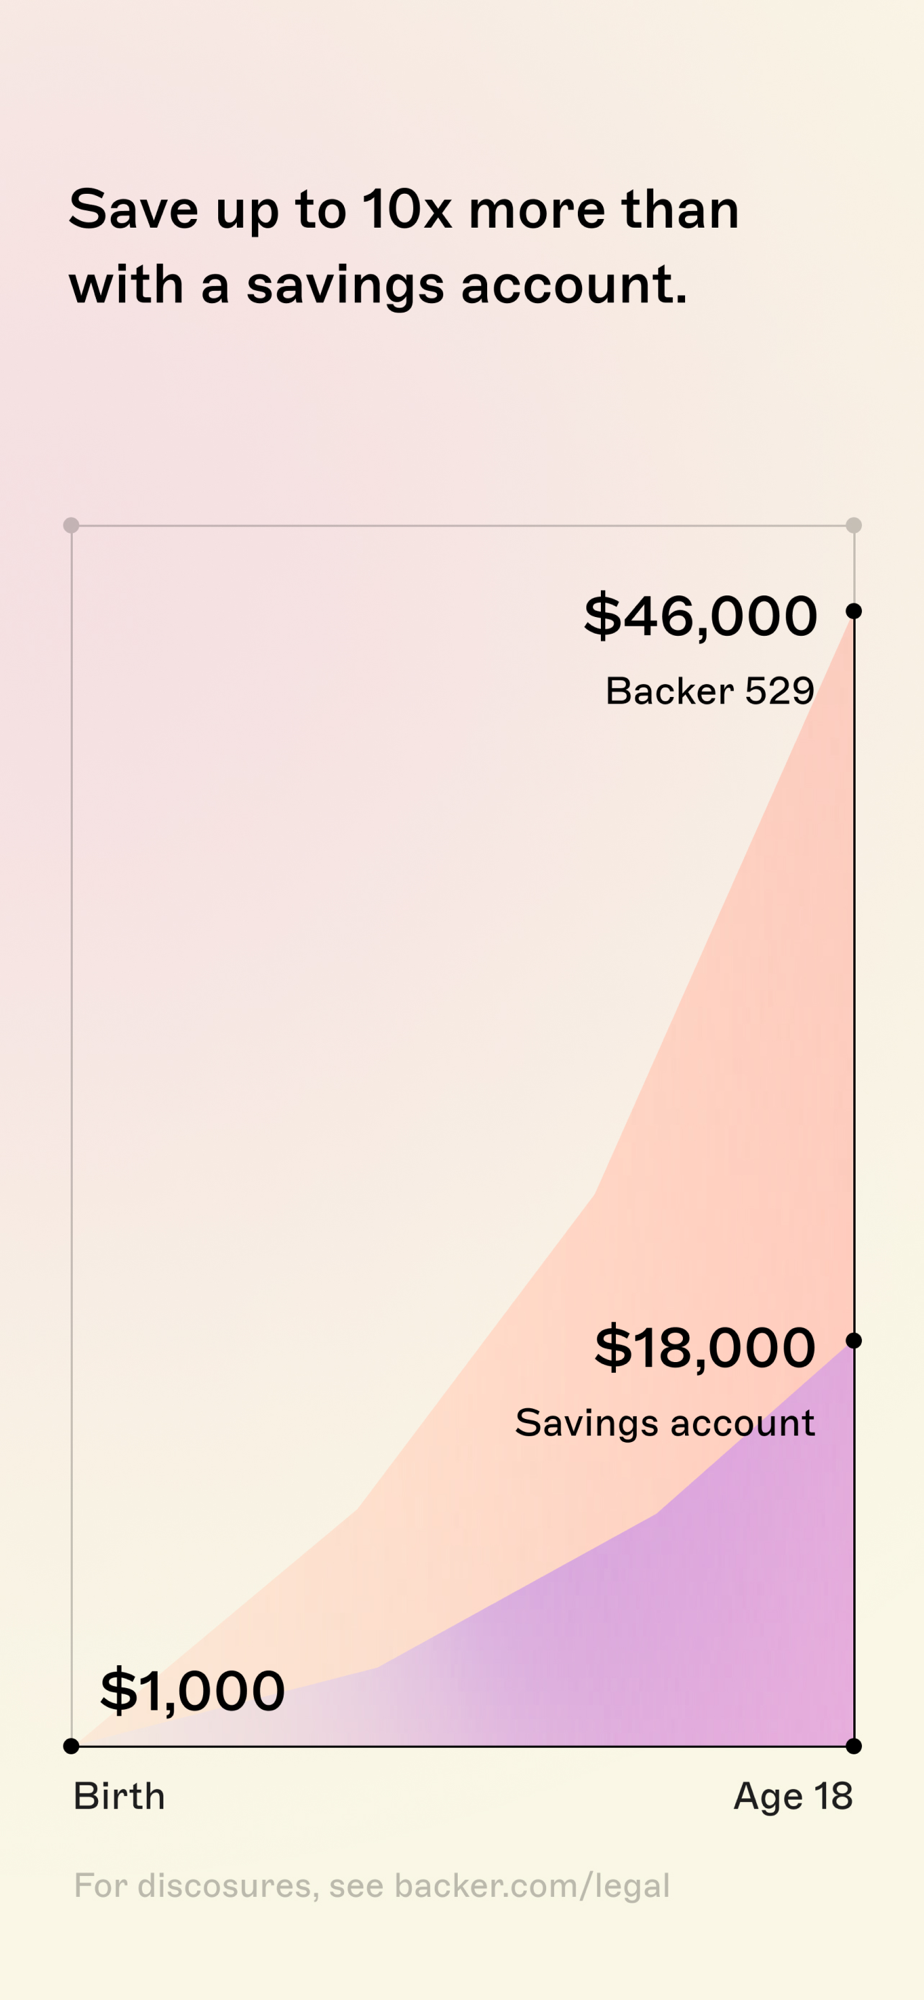Click the $18,000 savings account data point dot

tap(853, 1340)
